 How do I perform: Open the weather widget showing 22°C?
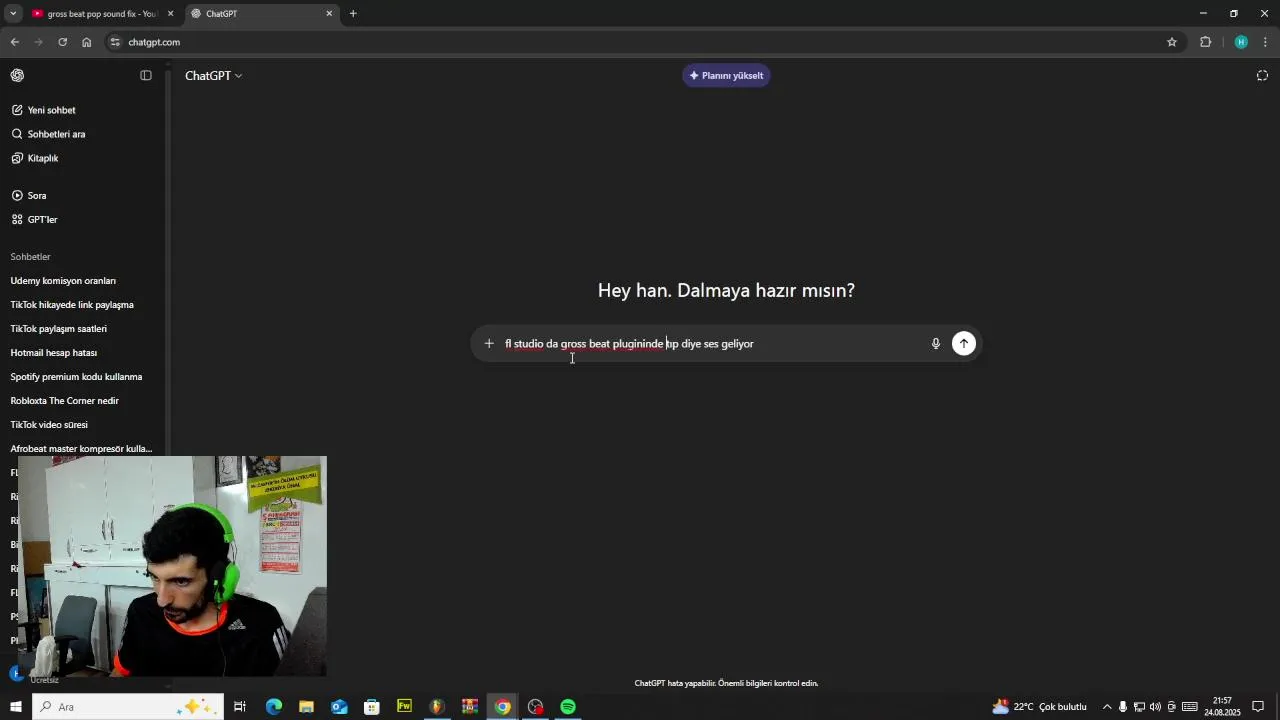point(1039,707)
